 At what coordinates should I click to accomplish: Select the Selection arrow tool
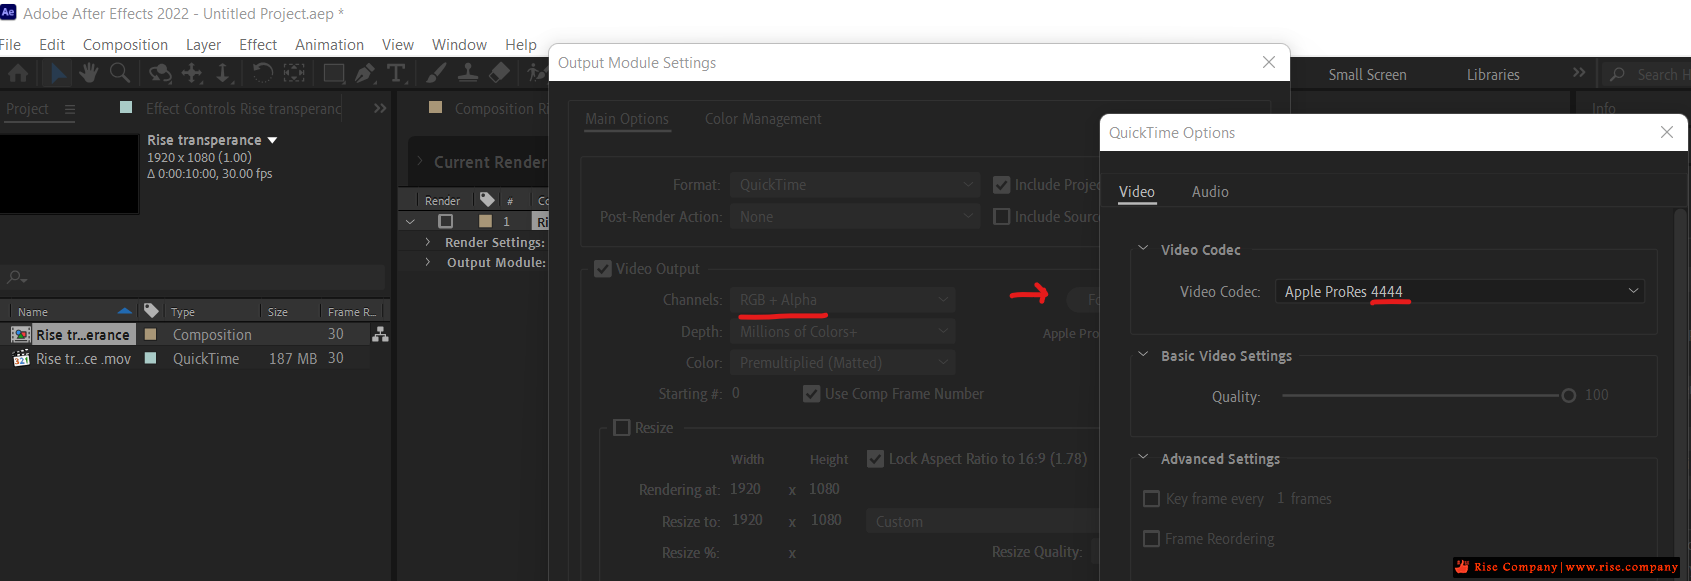tap(59, 73)
